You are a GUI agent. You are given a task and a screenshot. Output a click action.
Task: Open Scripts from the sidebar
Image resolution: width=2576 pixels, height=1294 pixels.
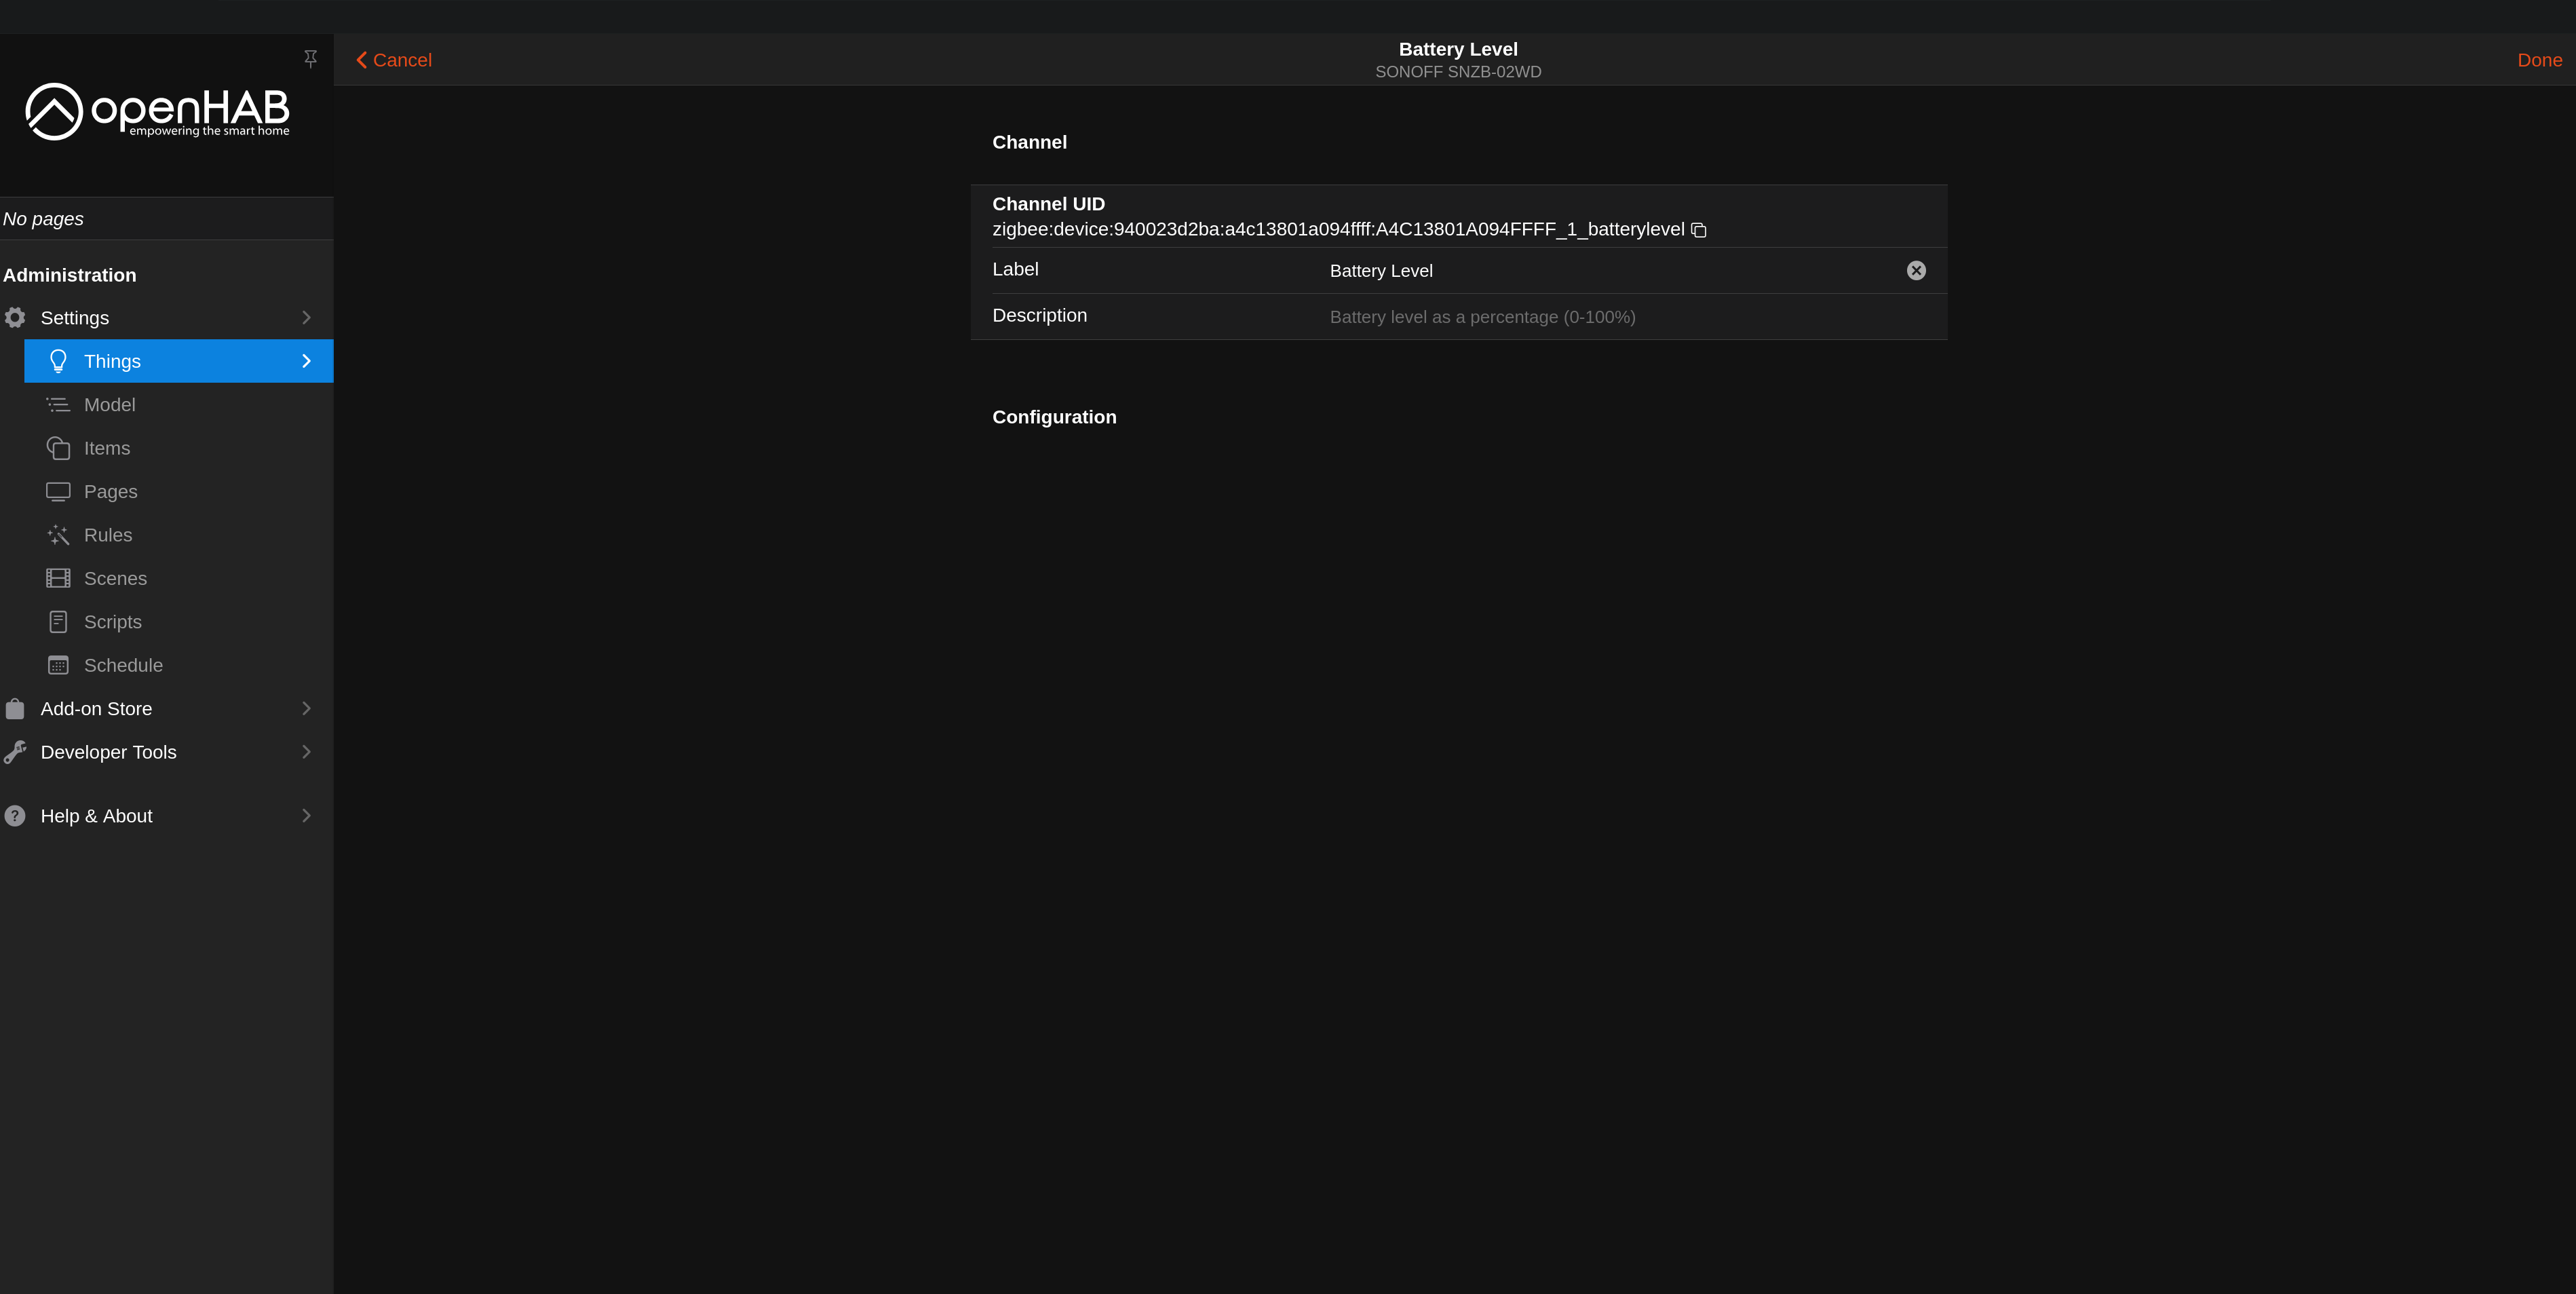click(112, 622)
